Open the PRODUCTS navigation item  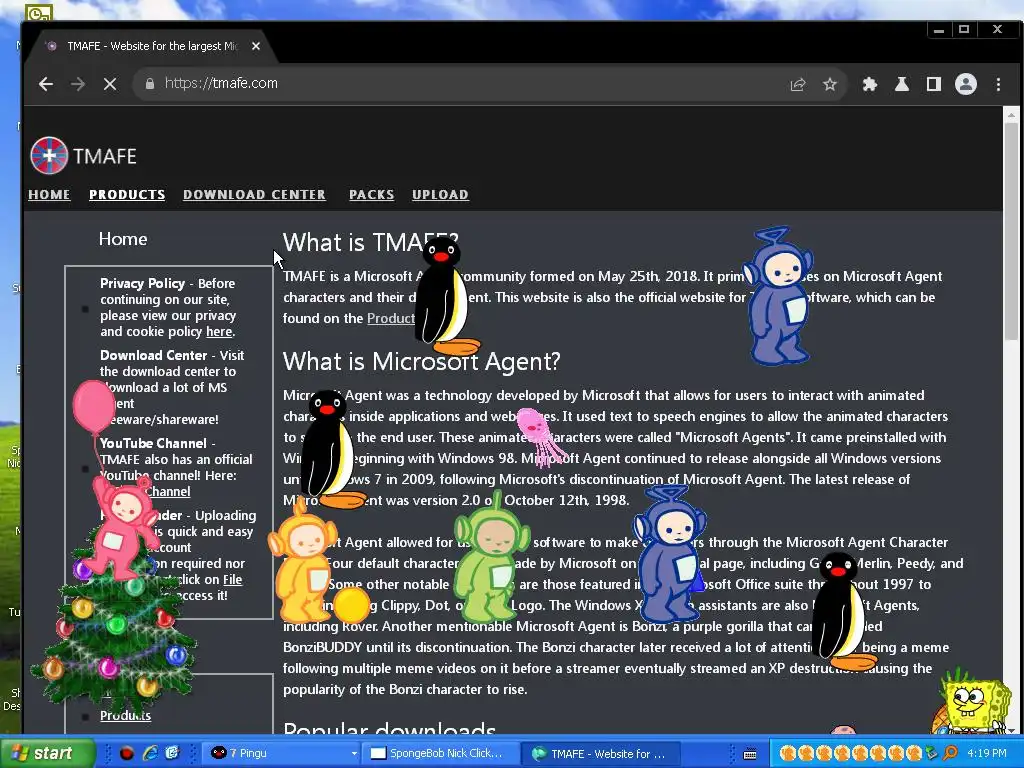point(127,195)
